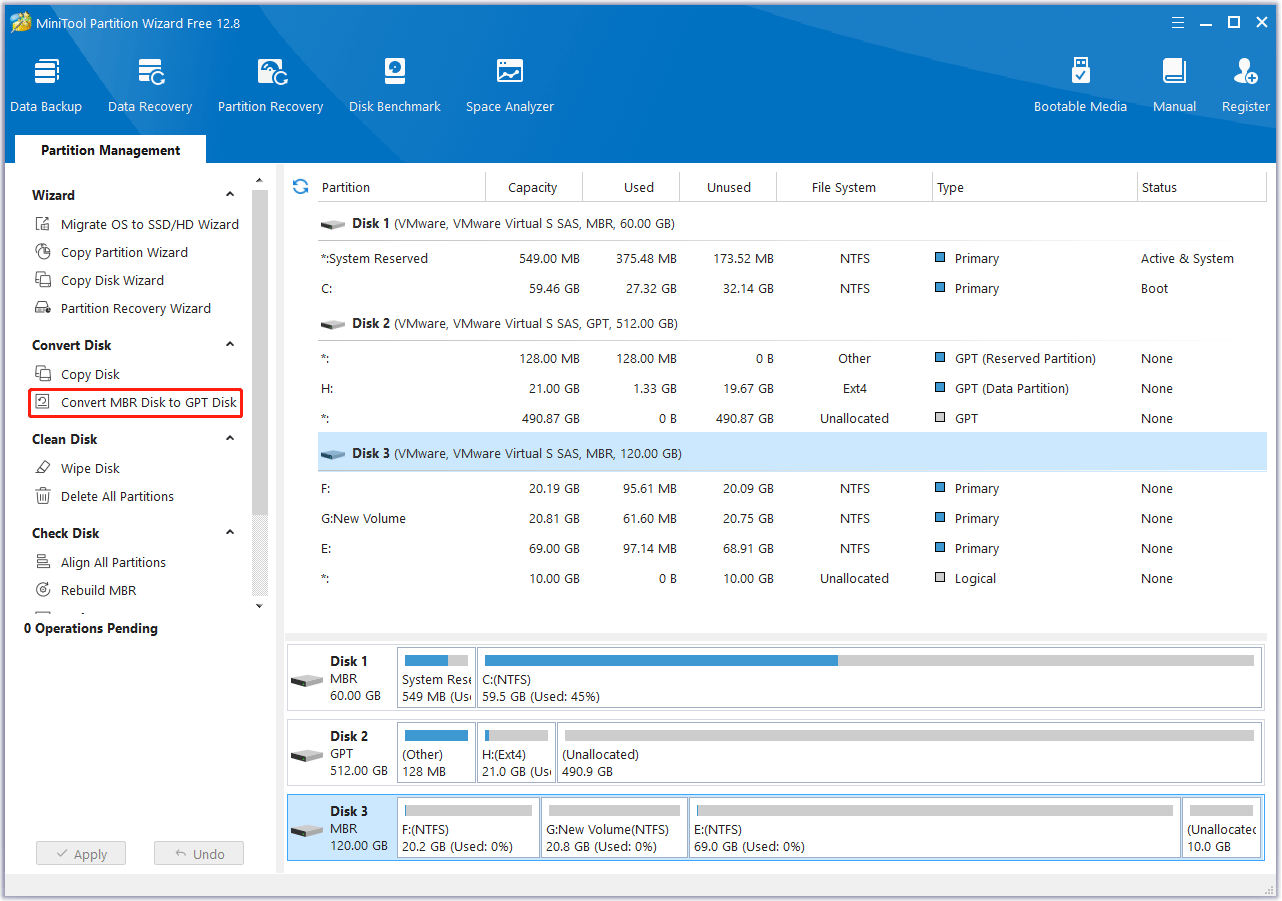
Task: Click the Partition Recovery Wizard icon
Action: 43,308
